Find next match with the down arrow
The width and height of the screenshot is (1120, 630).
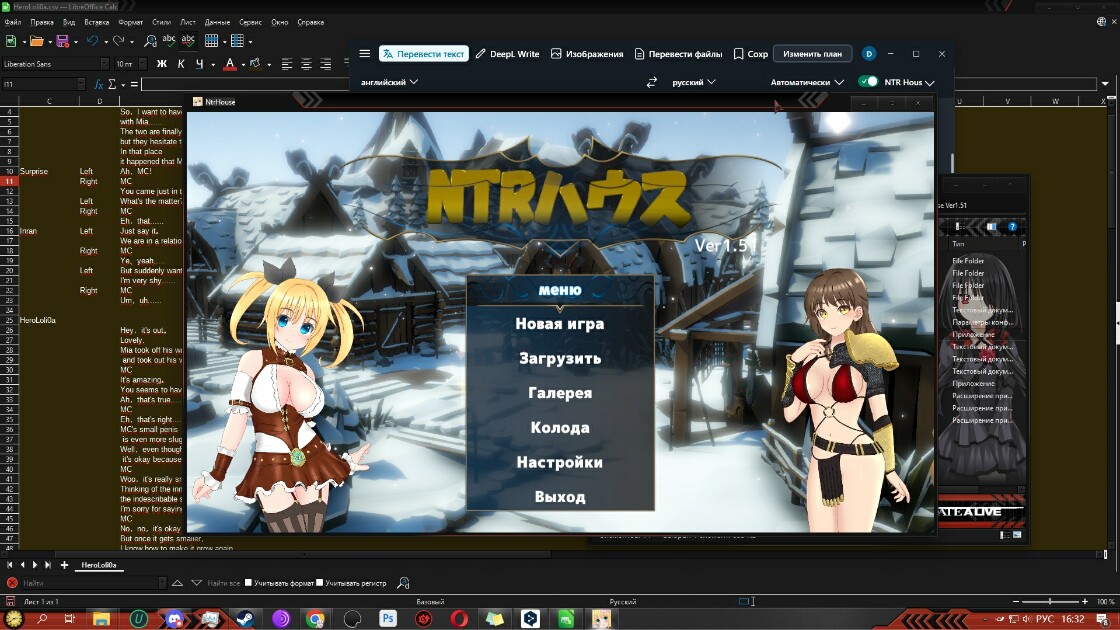pos(196,583)
